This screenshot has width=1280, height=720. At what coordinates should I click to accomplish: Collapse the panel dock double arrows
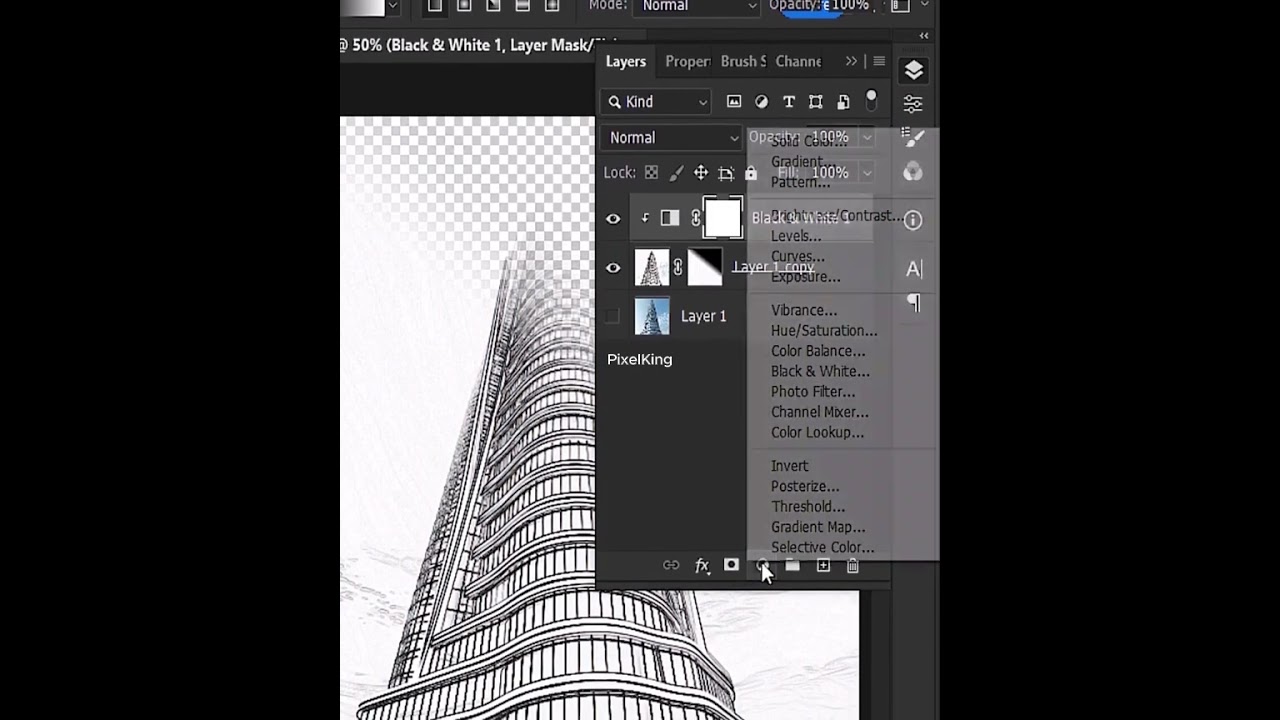(924, 35)
